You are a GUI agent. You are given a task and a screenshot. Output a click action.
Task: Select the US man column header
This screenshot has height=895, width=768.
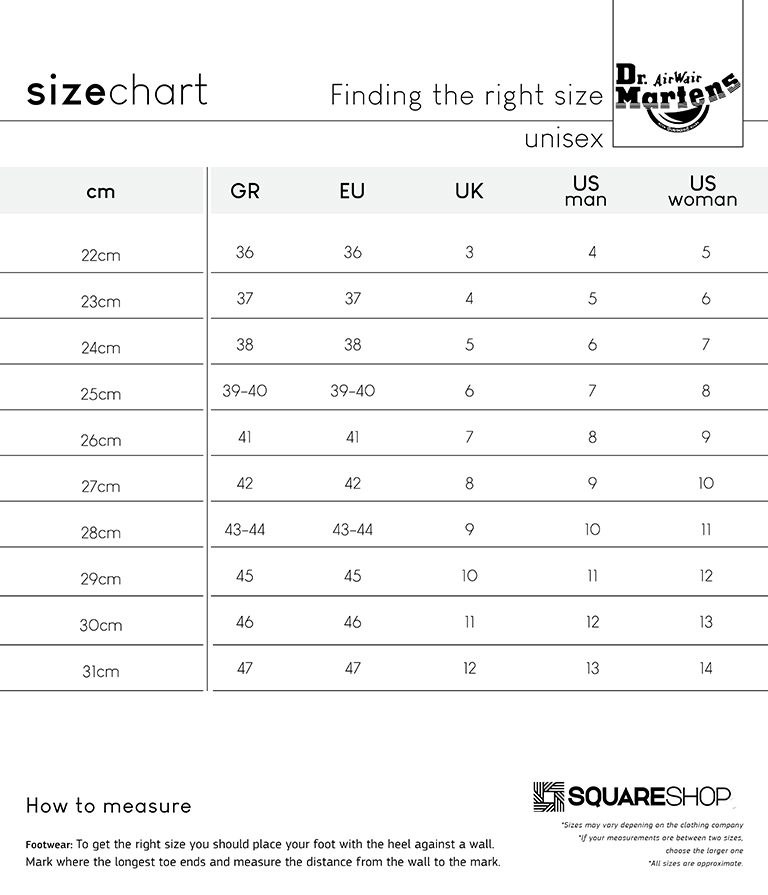586,191
